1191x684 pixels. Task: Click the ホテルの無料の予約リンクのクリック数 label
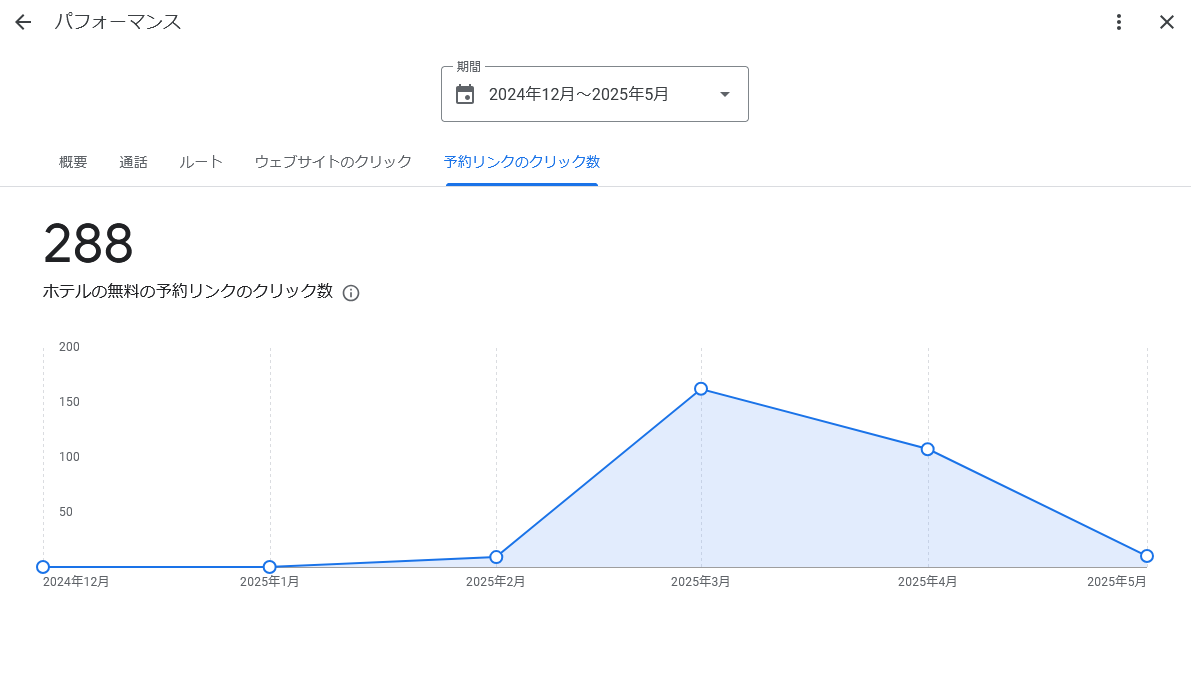[188, 292]
